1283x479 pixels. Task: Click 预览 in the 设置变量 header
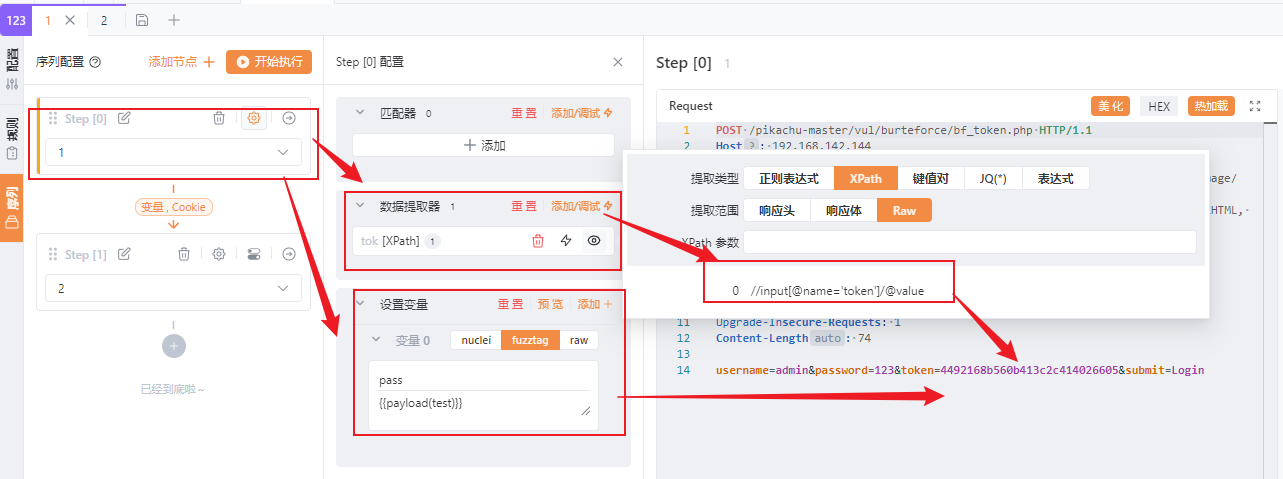[x=551, y=304]
